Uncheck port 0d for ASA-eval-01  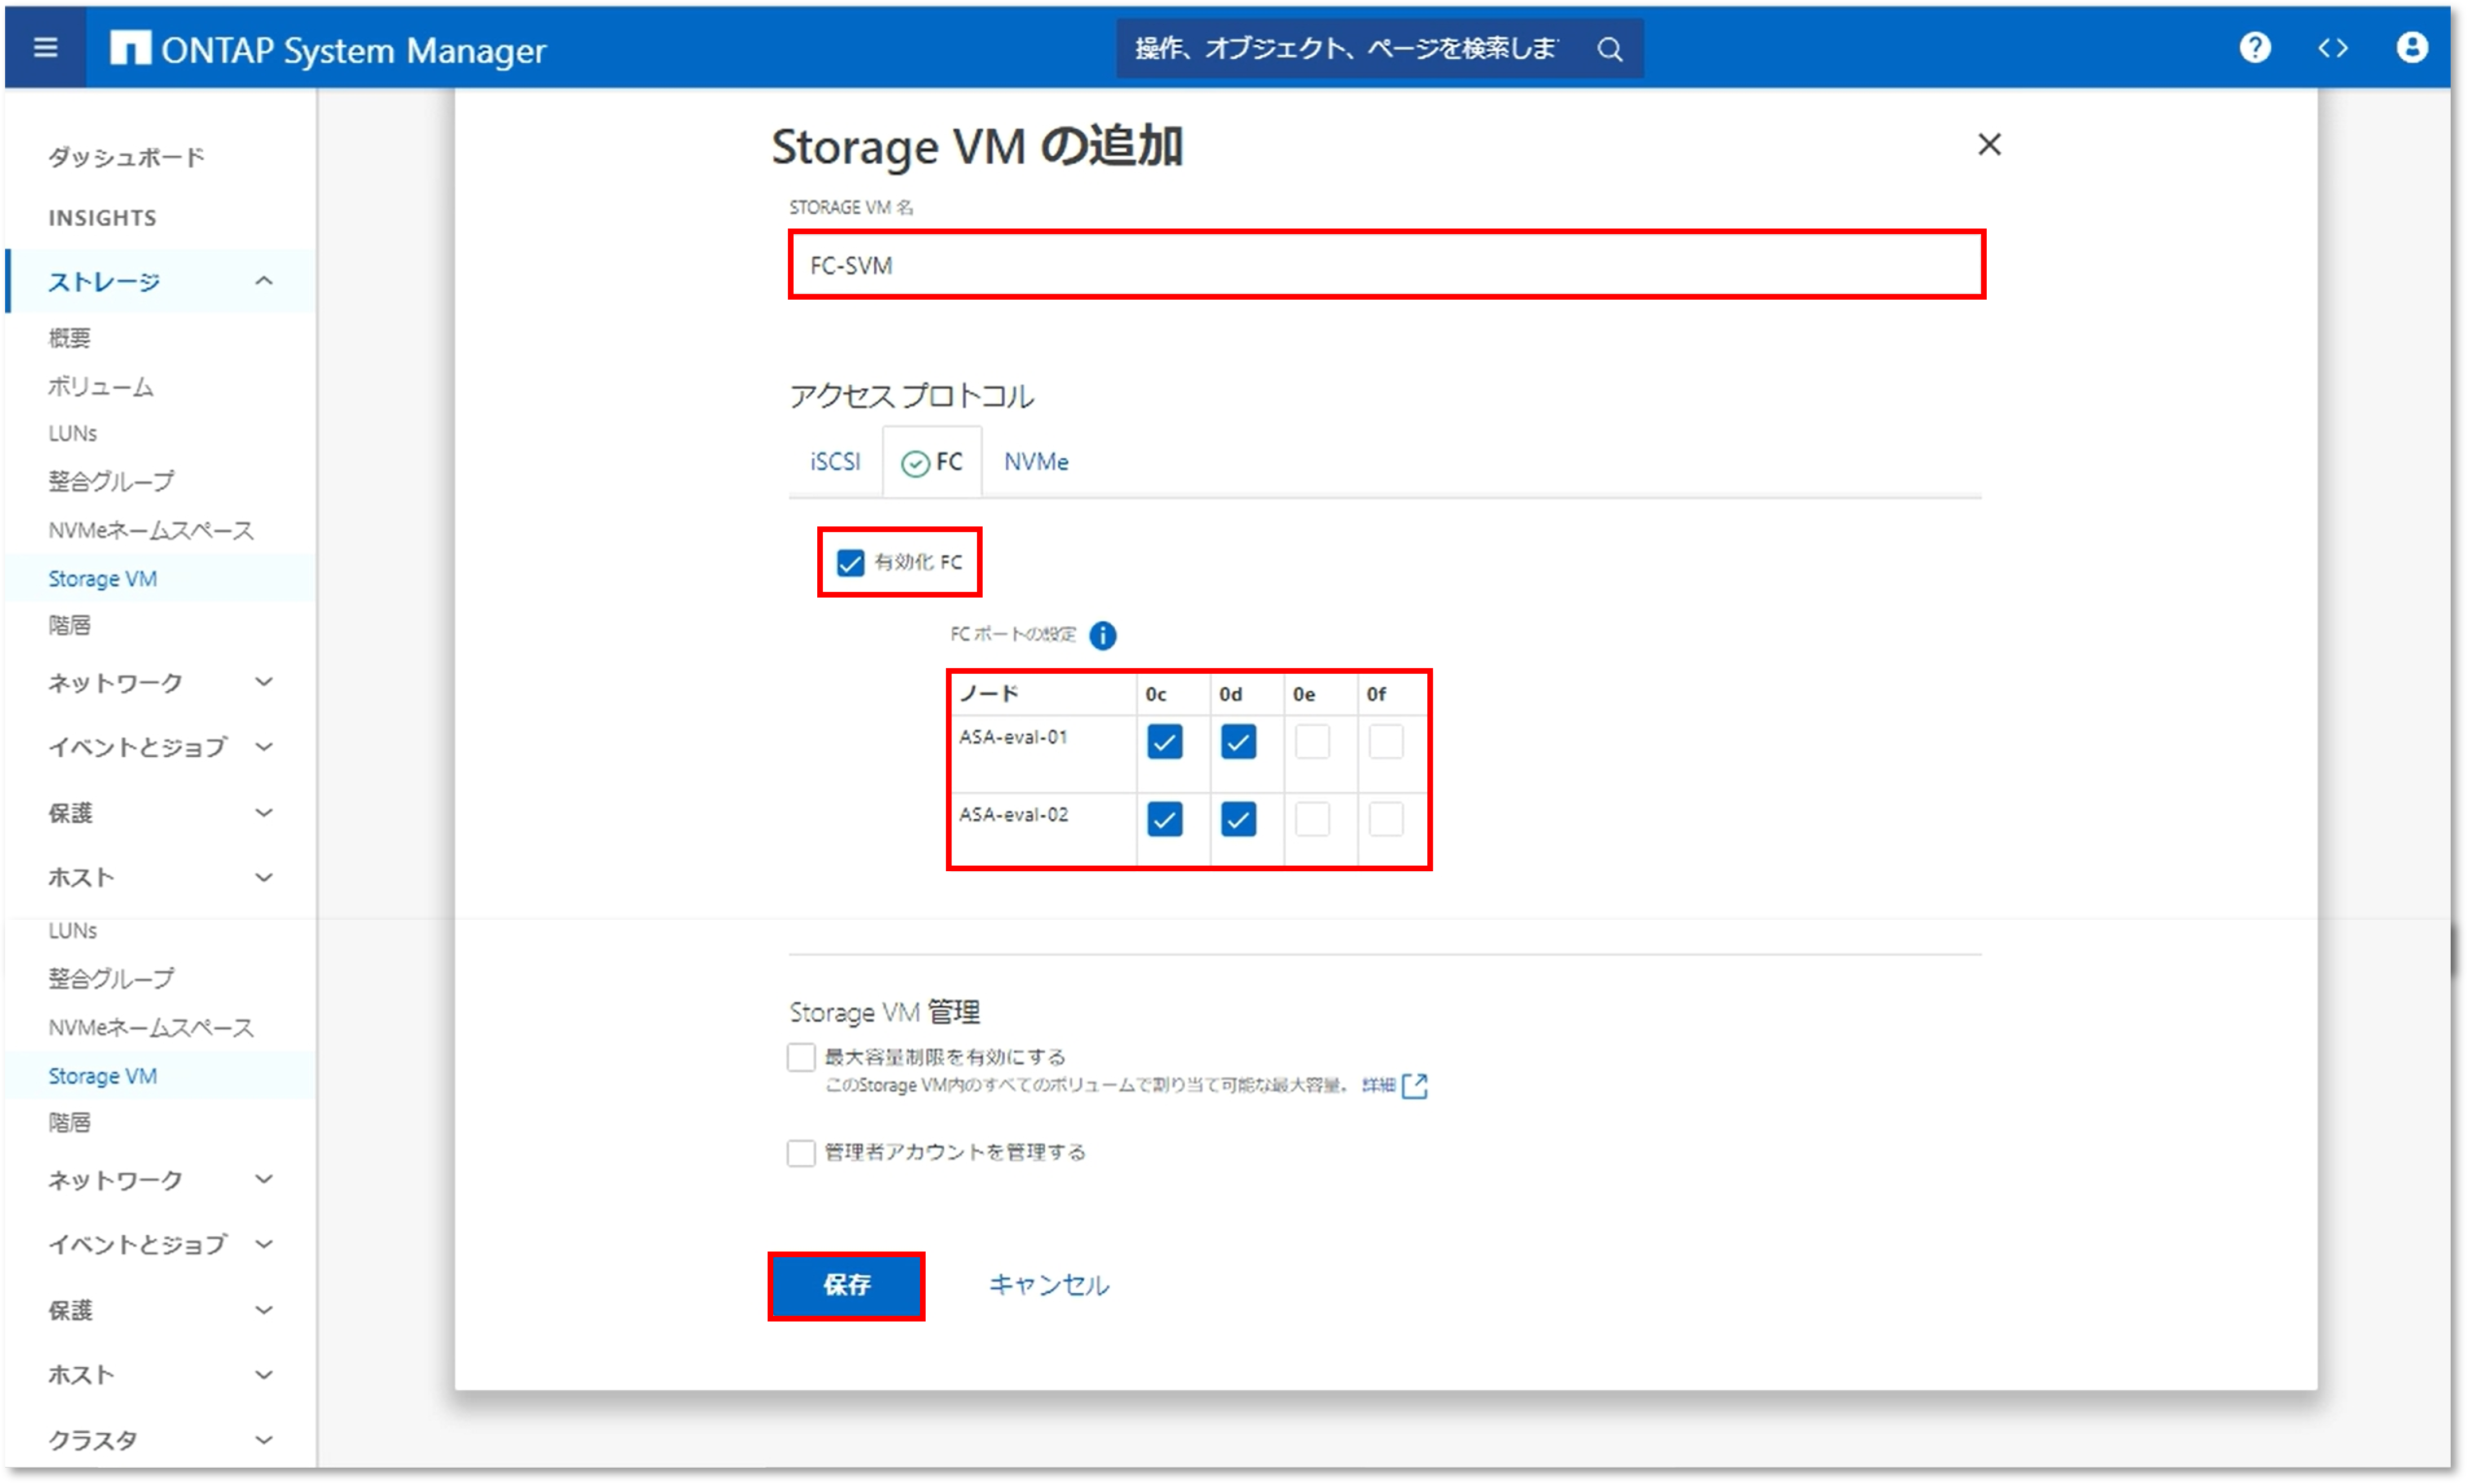coord(1238,742)
